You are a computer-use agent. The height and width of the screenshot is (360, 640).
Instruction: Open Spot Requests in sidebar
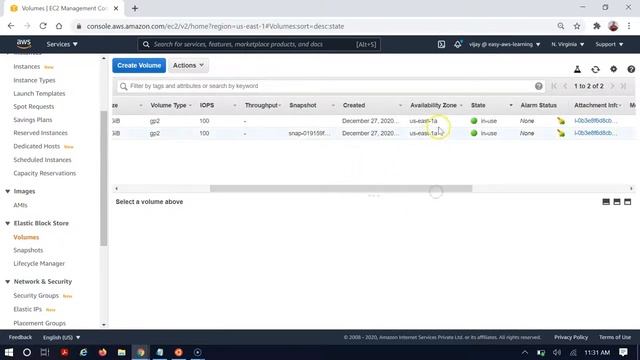(33, 107)
